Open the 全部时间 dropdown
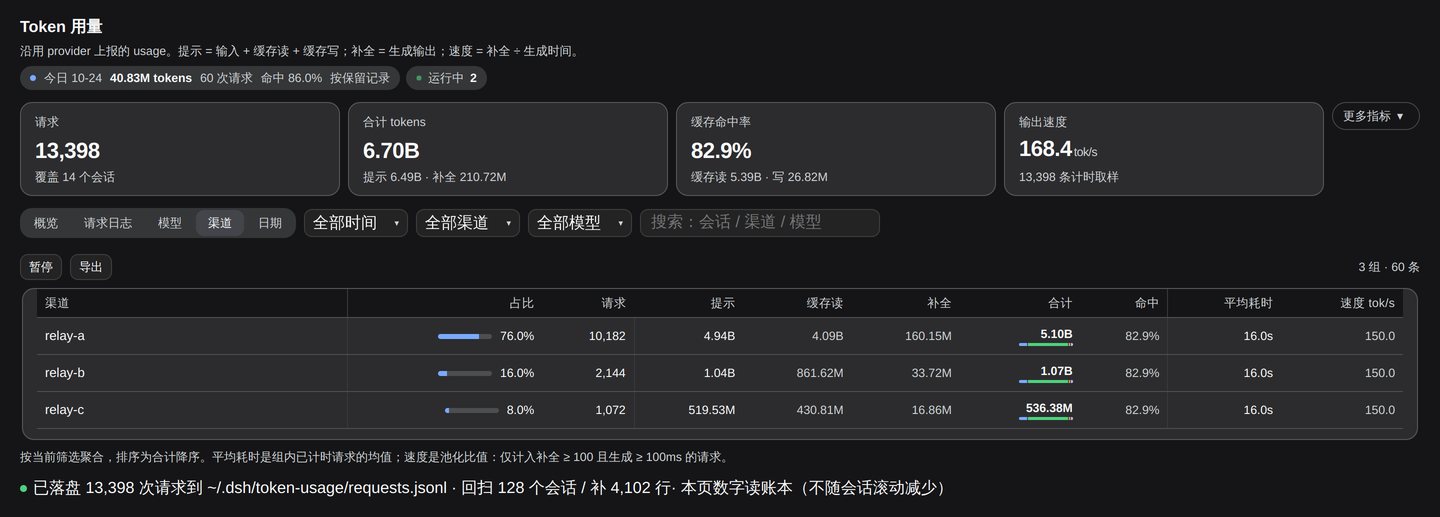Image resolution: width=1440 pixels, height=517 pixels. point(356,223)
